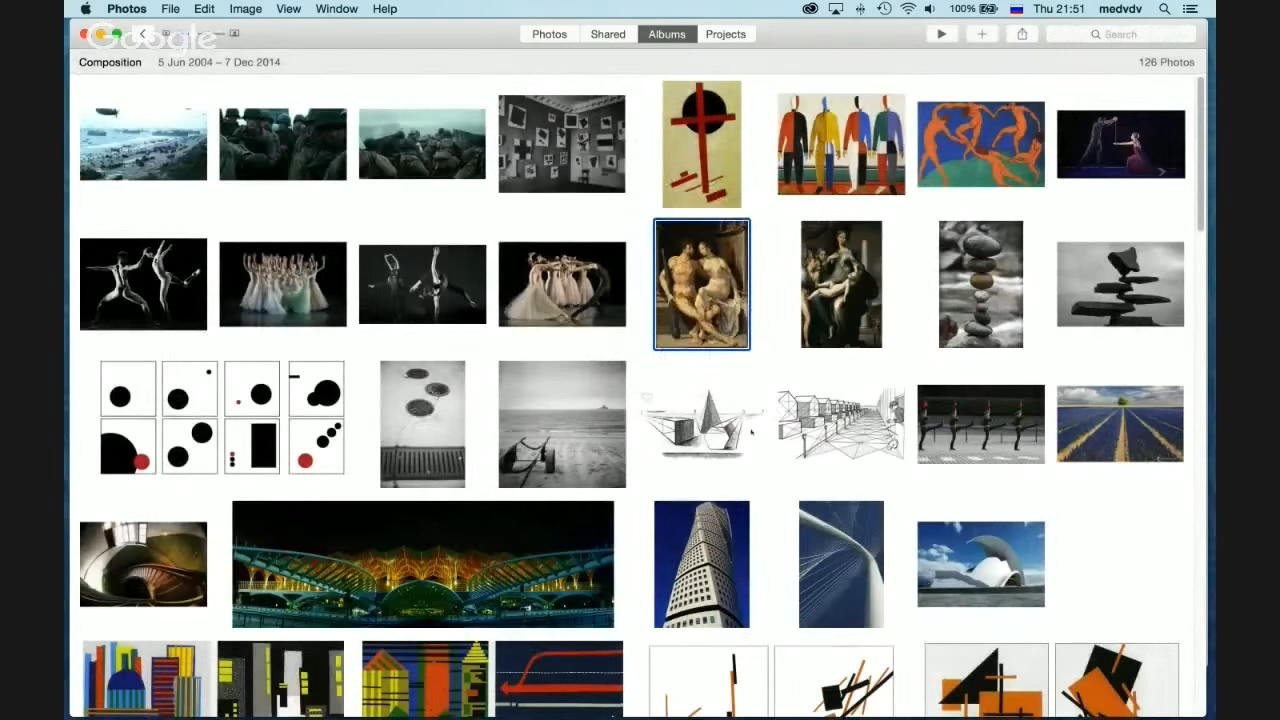Select the red cross on black circle painting

click(702, 144)
